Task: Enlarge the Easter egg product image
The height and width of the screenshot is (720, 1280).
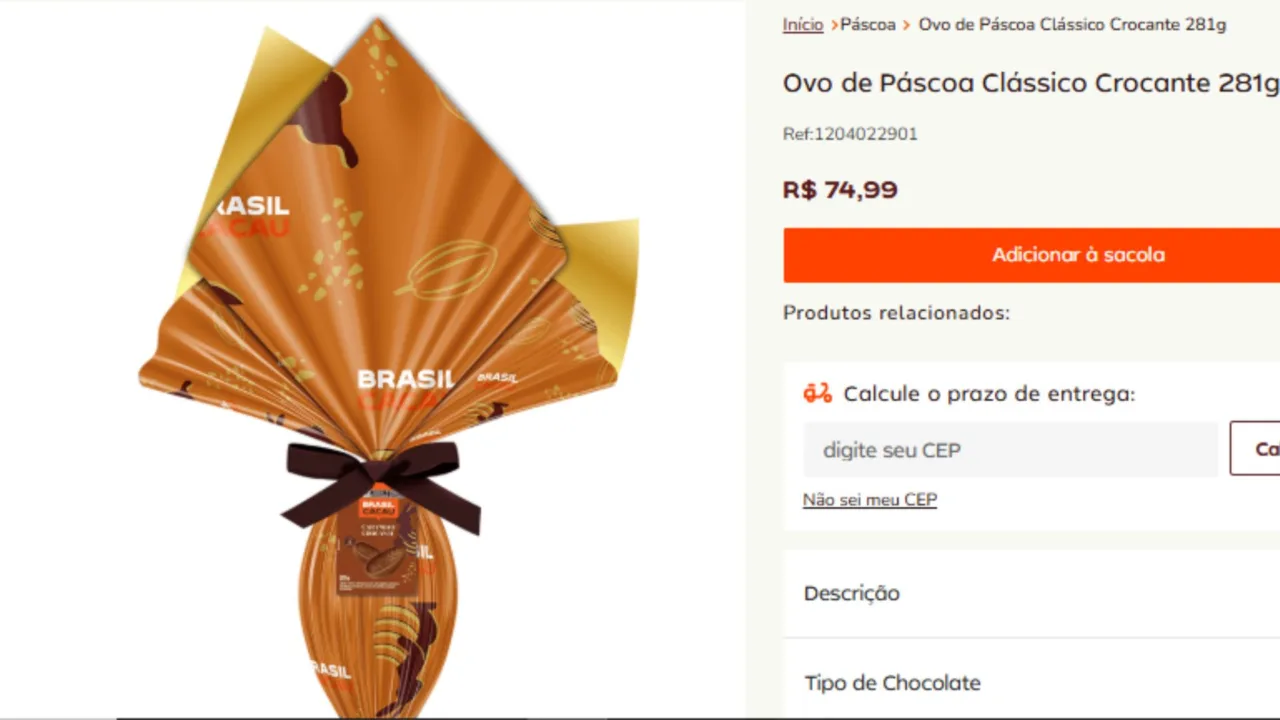Action: point(390,365)
